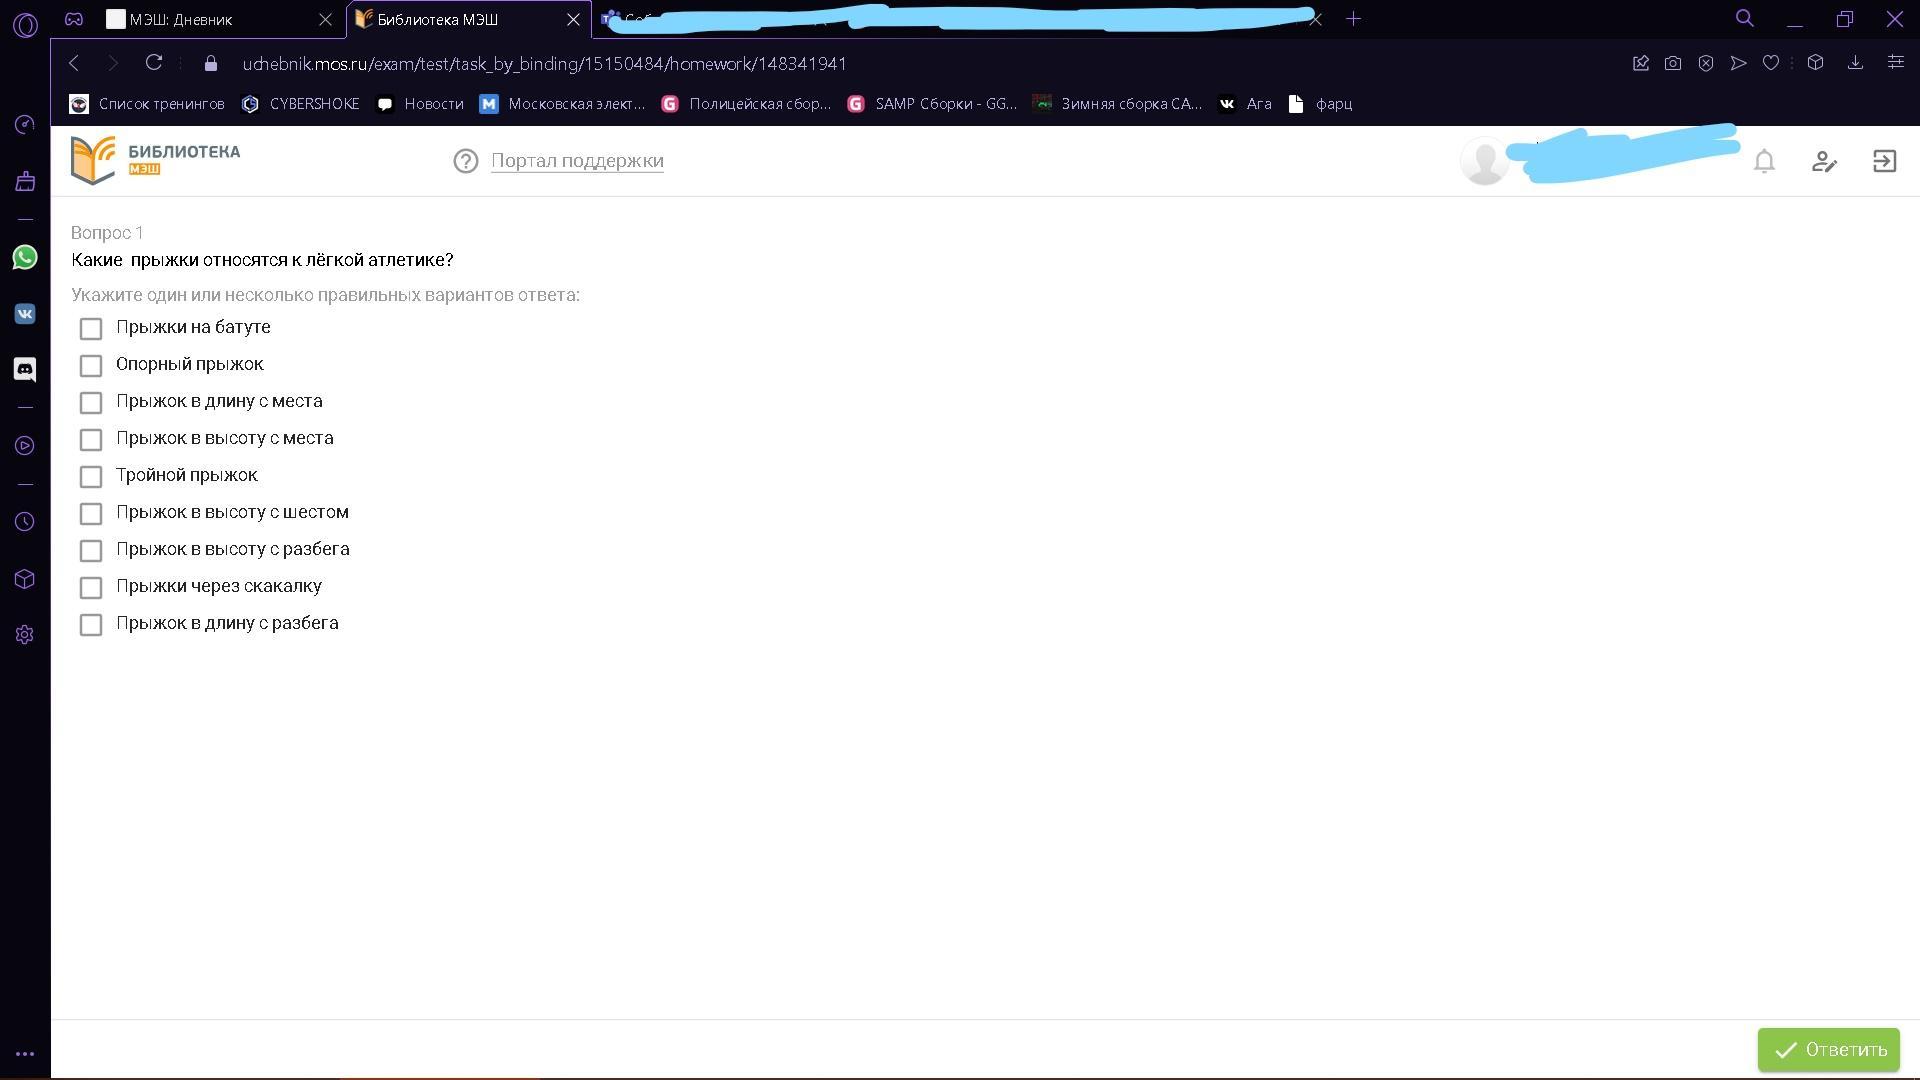This screenshot has height=1080, width=1920.
Task: Open VK messenger in the sidebar
Action: point(25,314)
